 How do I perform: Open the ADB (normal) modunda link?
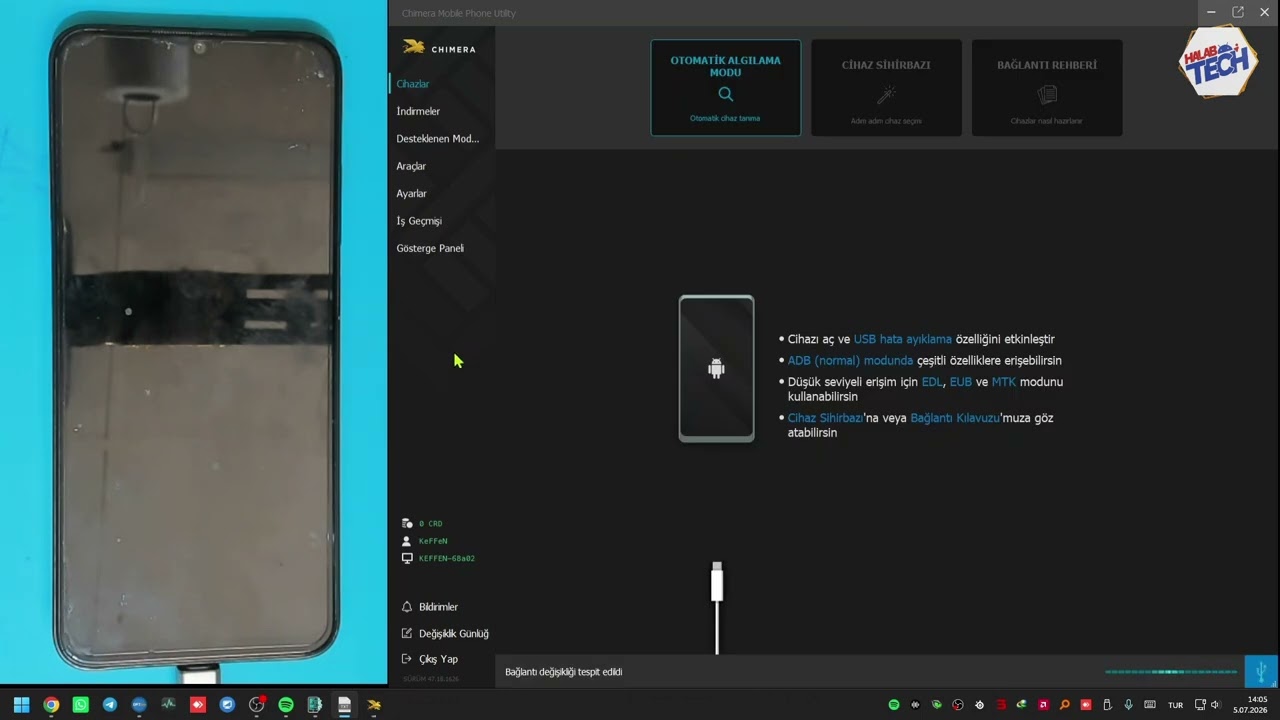coord(850,360)
